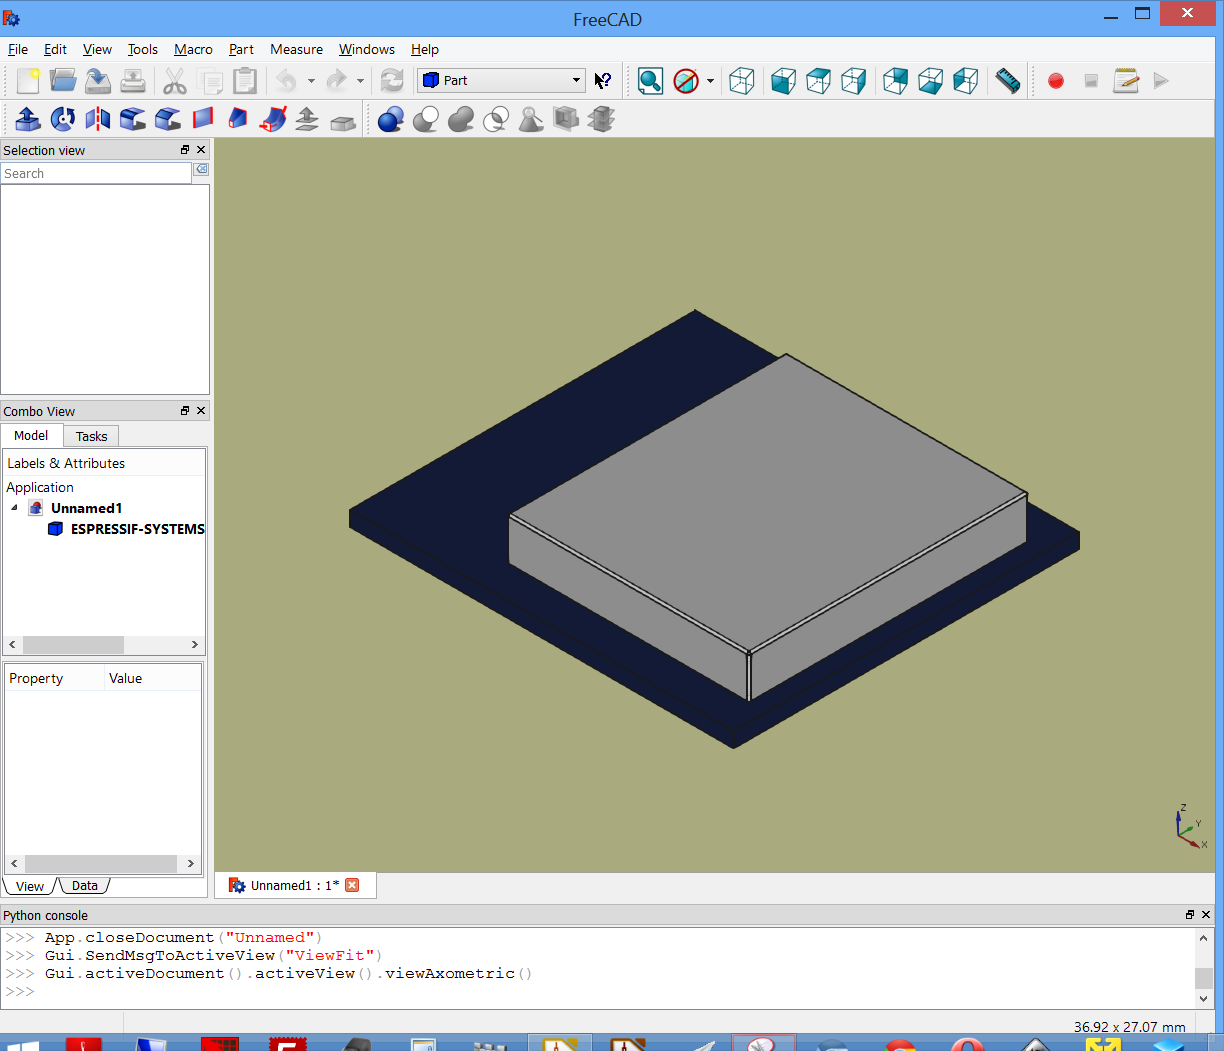Set the axonometric view cube icon

[742, 81]
